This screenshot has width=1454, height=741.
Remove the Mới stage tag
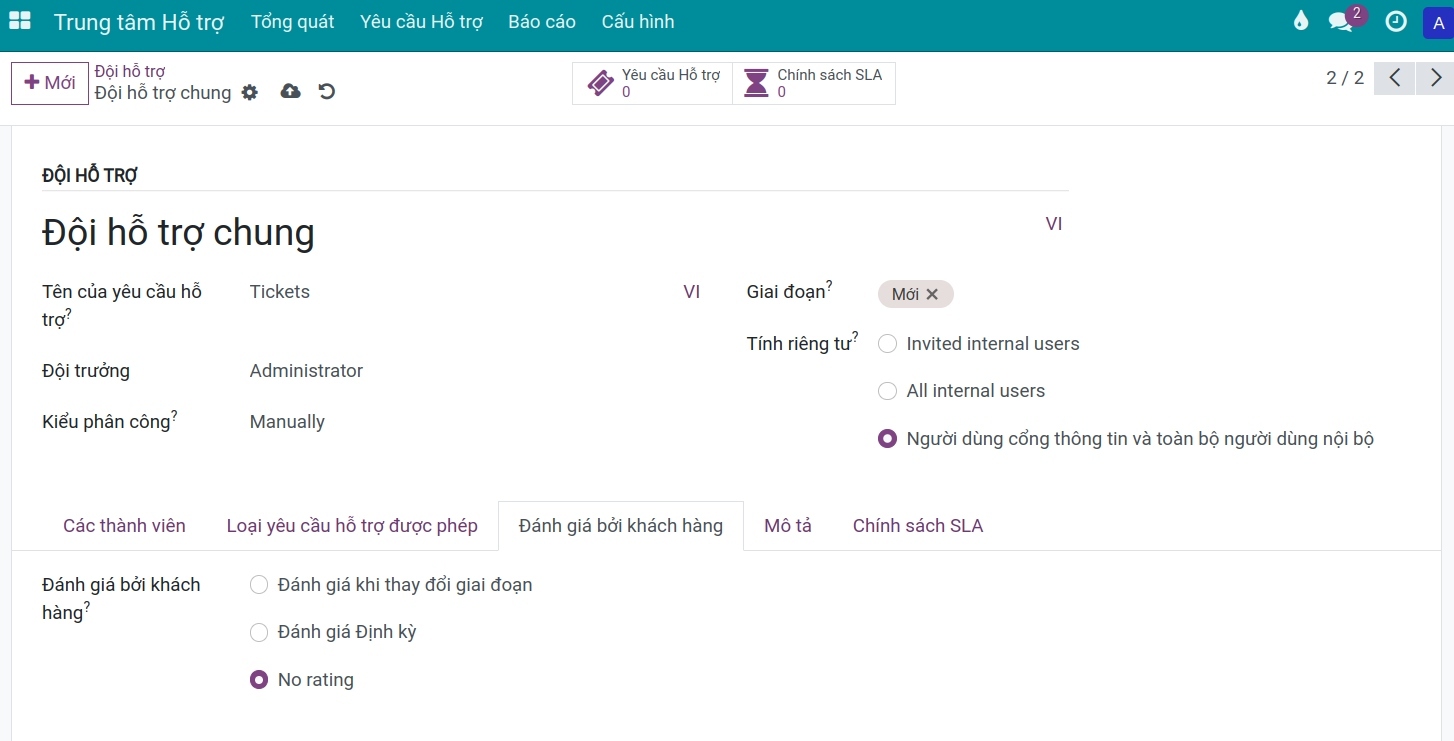click(x=932, y=294)
